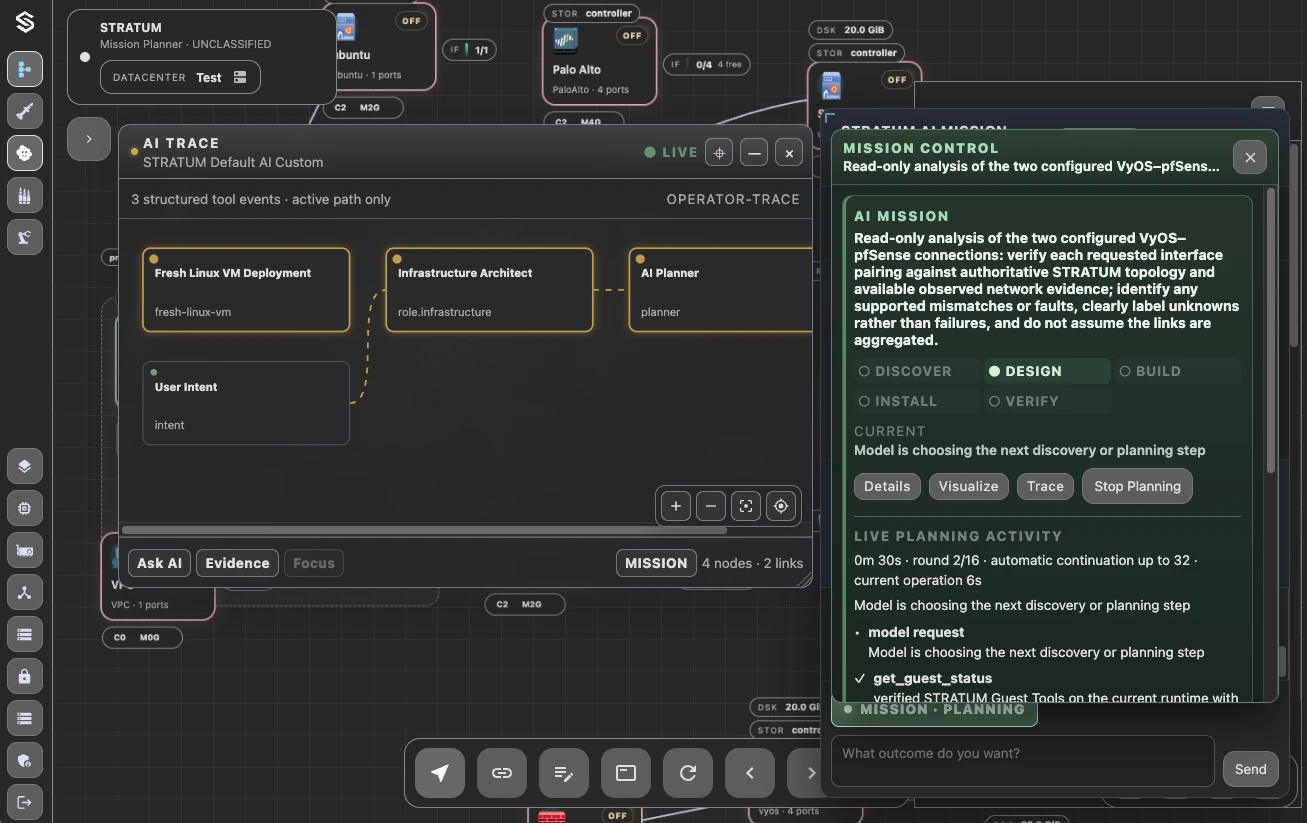Select the Infrastructure Architect trace node
Image resolution: width=1307 pixels, height=823 pixels.
(x=490, y=290)
